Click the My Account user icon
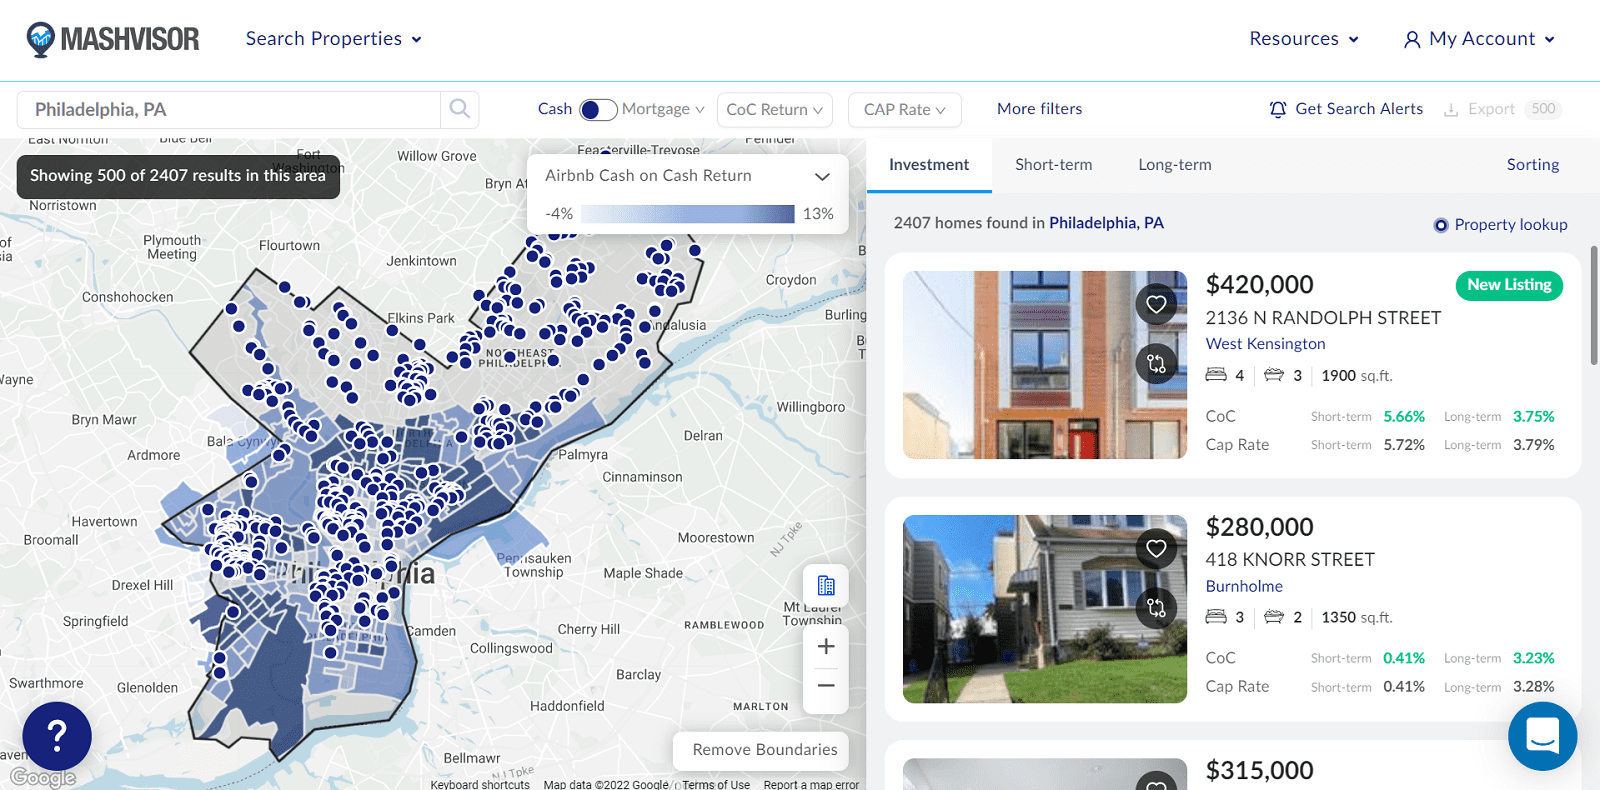This screenshot has width=1600, height=790. tap(1412, 39)
